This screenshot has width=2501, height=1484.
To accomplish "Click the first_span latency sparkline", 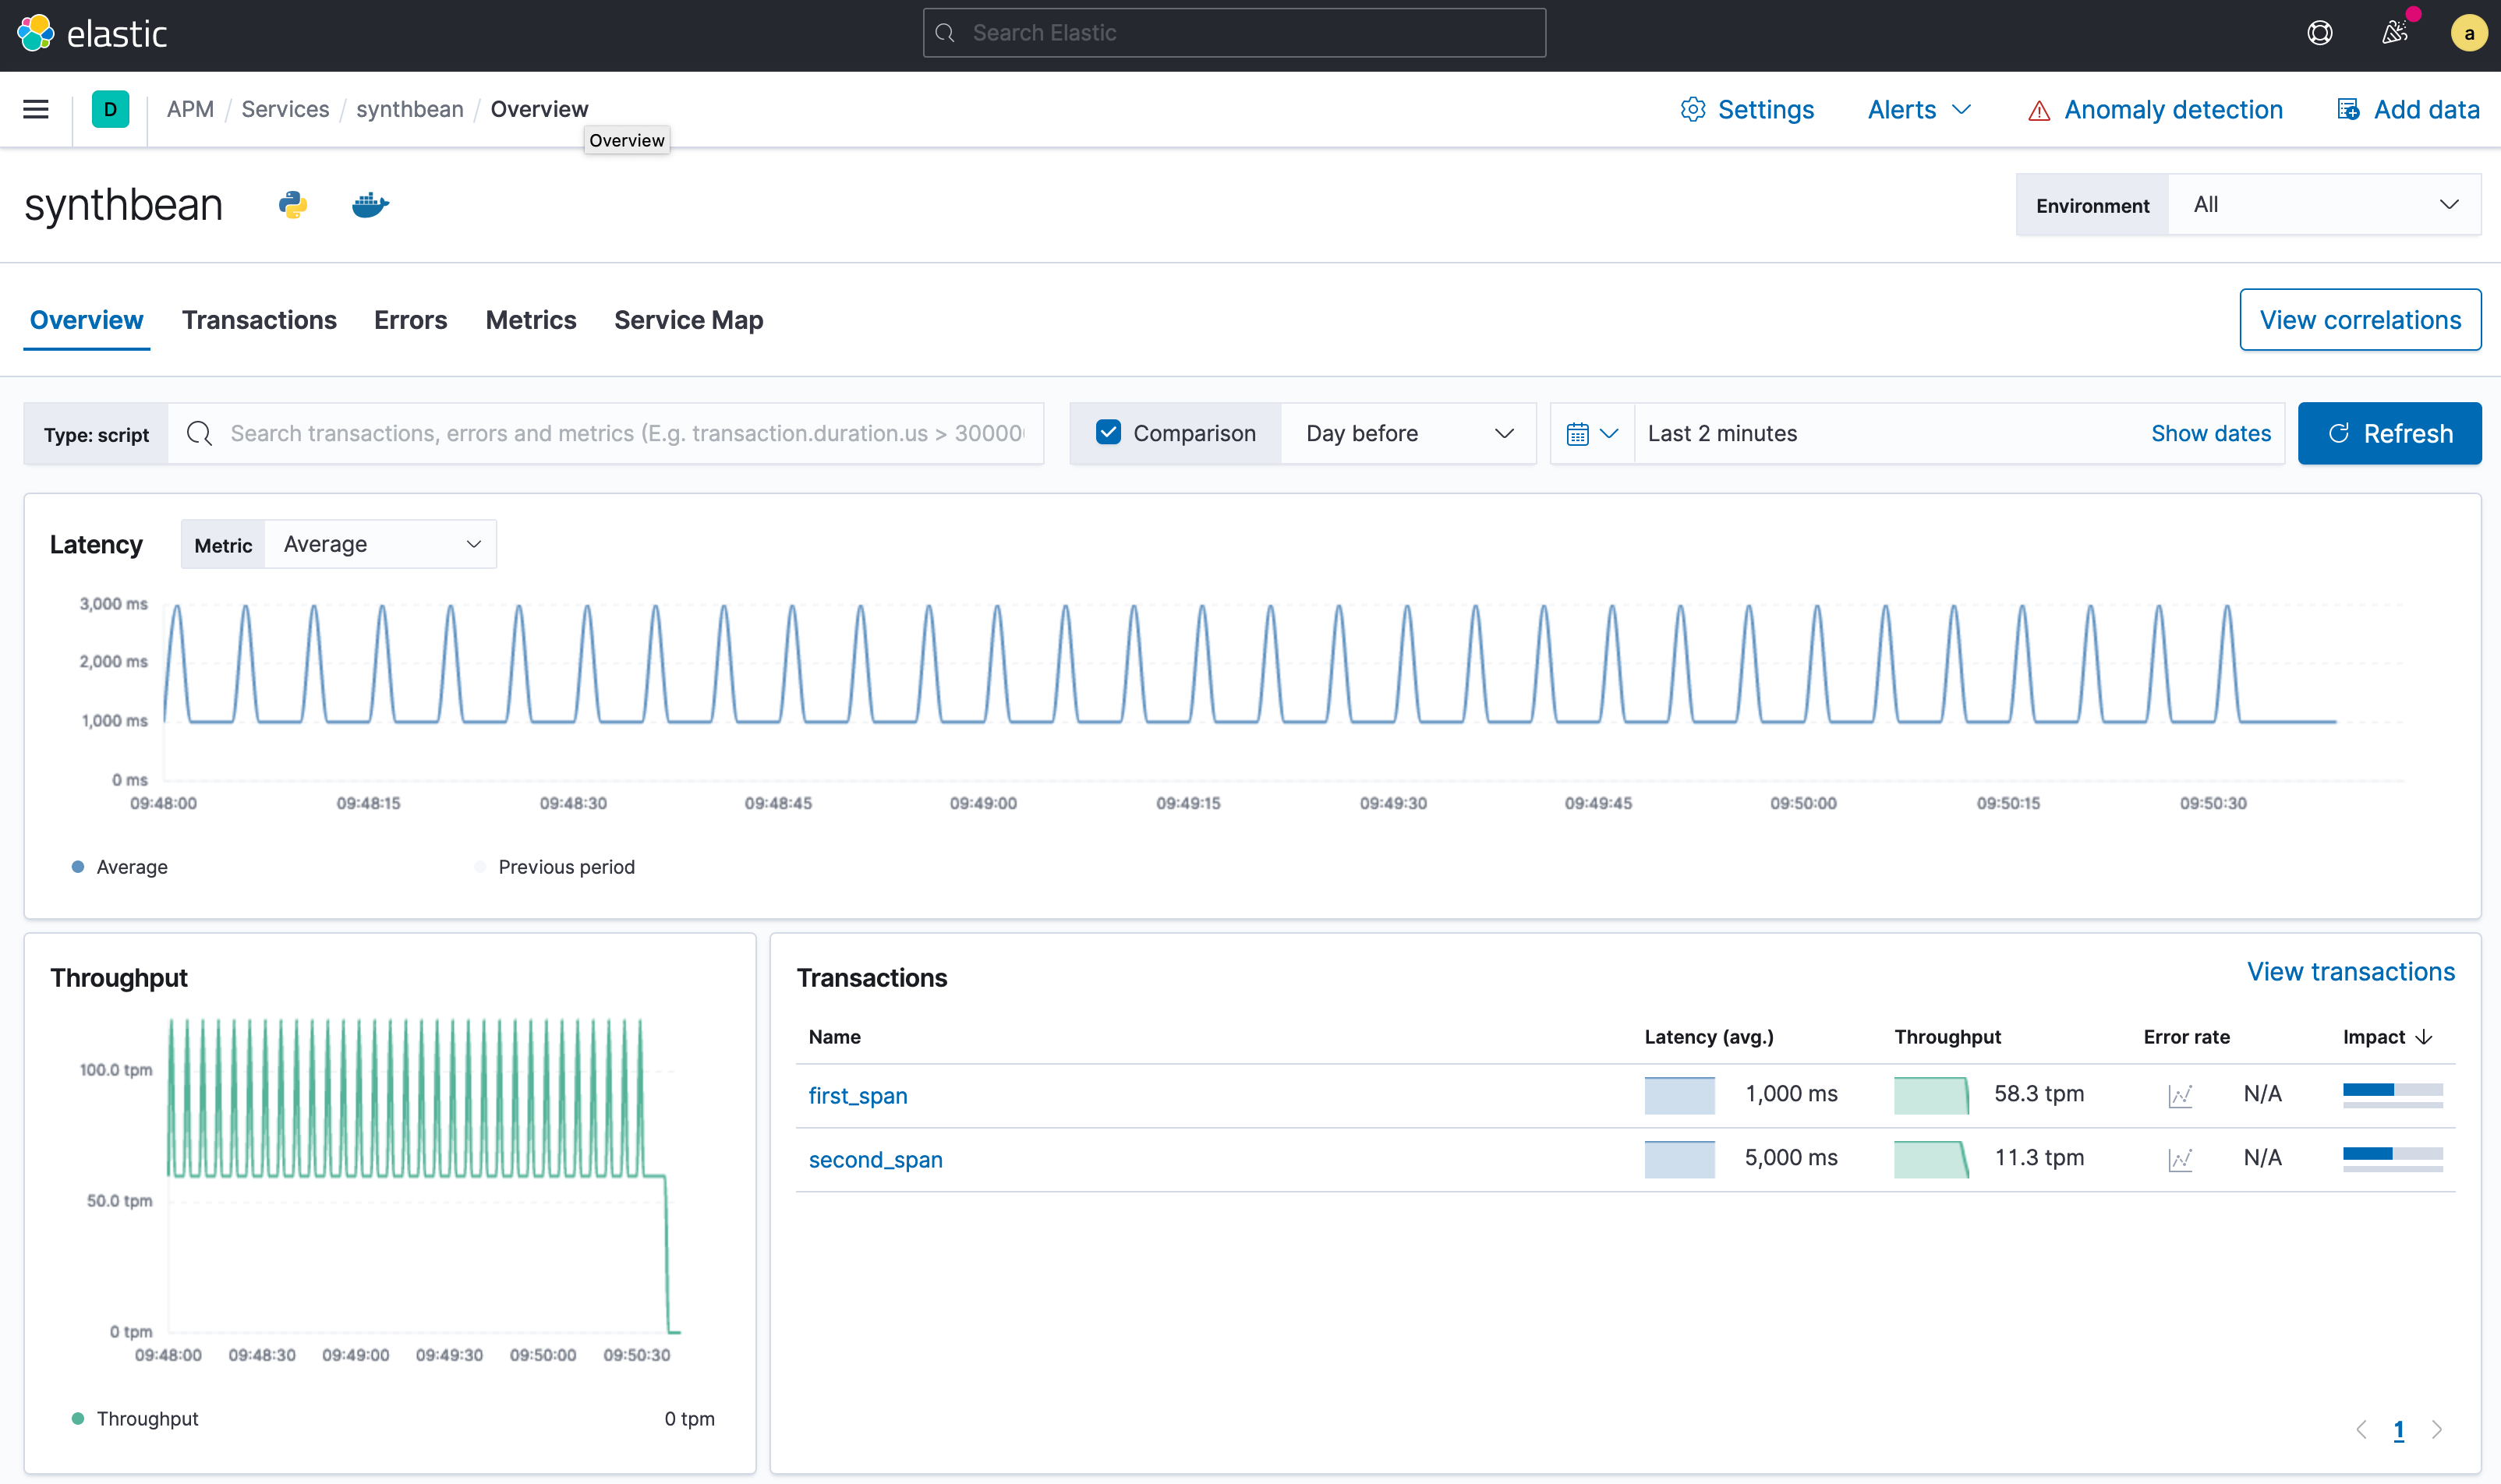I will click(x=1679, y=1095).
